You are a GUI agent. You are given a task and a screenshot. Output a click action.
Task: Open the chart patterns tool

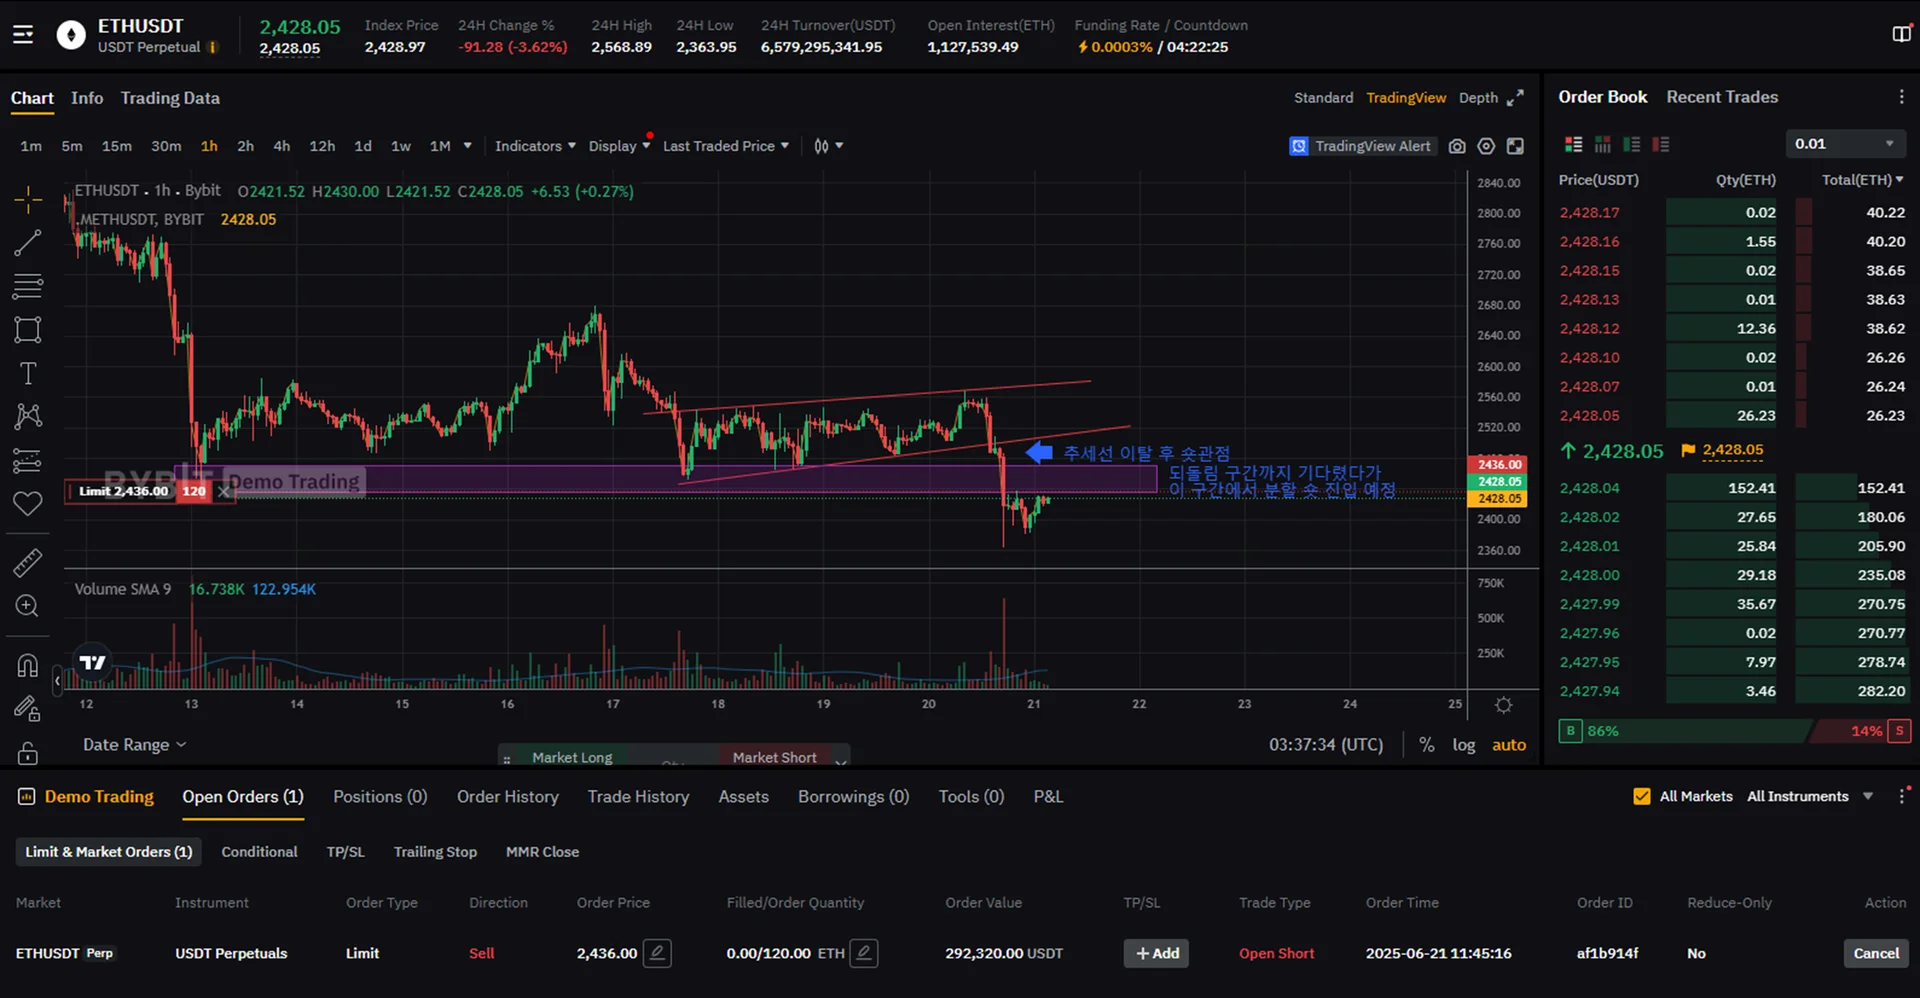pyautogui.click(x=28, y=416)
